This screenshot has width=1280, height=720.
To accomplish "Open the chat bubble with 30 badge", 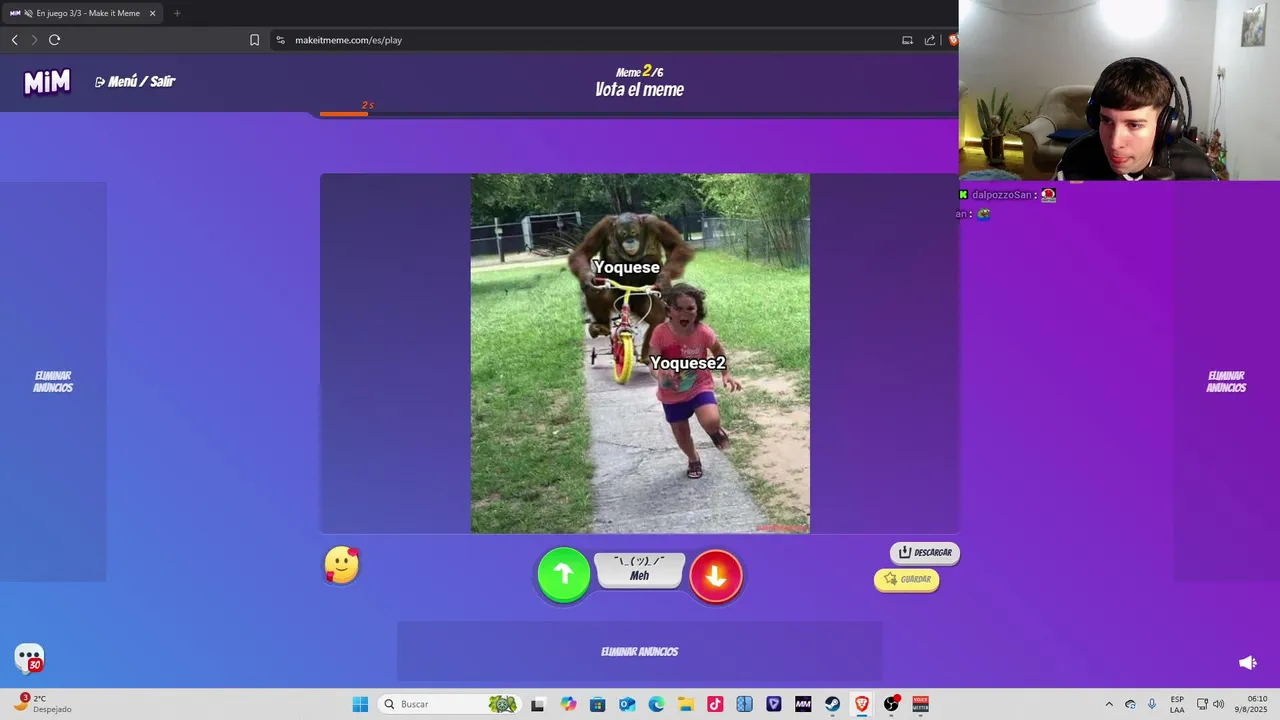I will coord(29,658).
